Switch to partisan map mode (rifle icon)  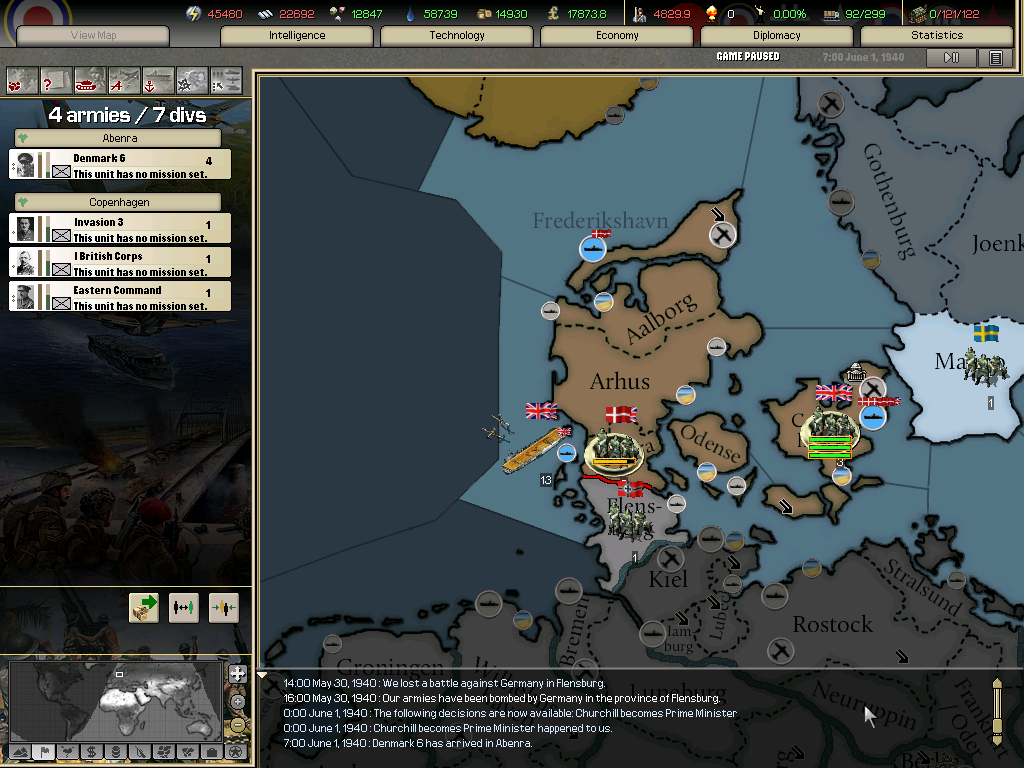click(x=140, y=752)
